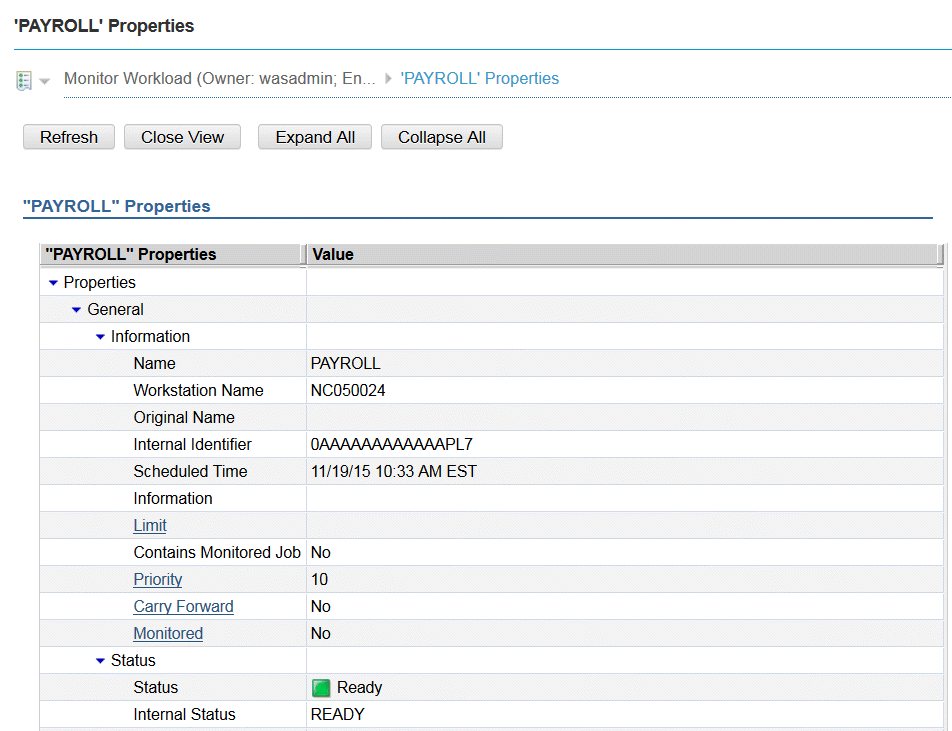Collapse the Properties tree node
The height and width of the screenshot is (731, 952).
point(53,282)
